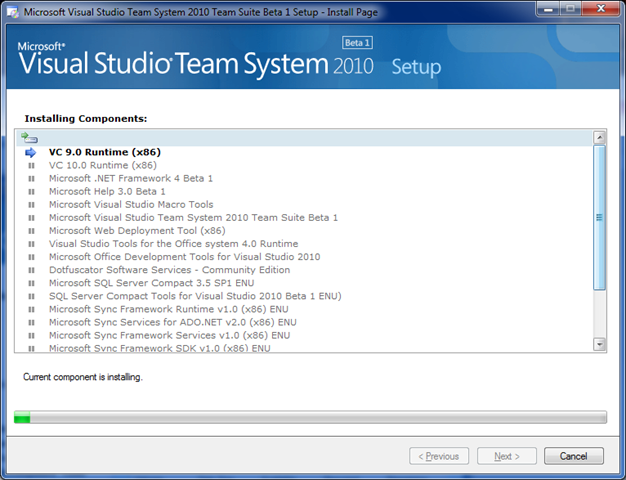Click pause icon beside Microsoft Web Deployment Tool
Screen dimensions: 626x480
(x=31, y=231)
